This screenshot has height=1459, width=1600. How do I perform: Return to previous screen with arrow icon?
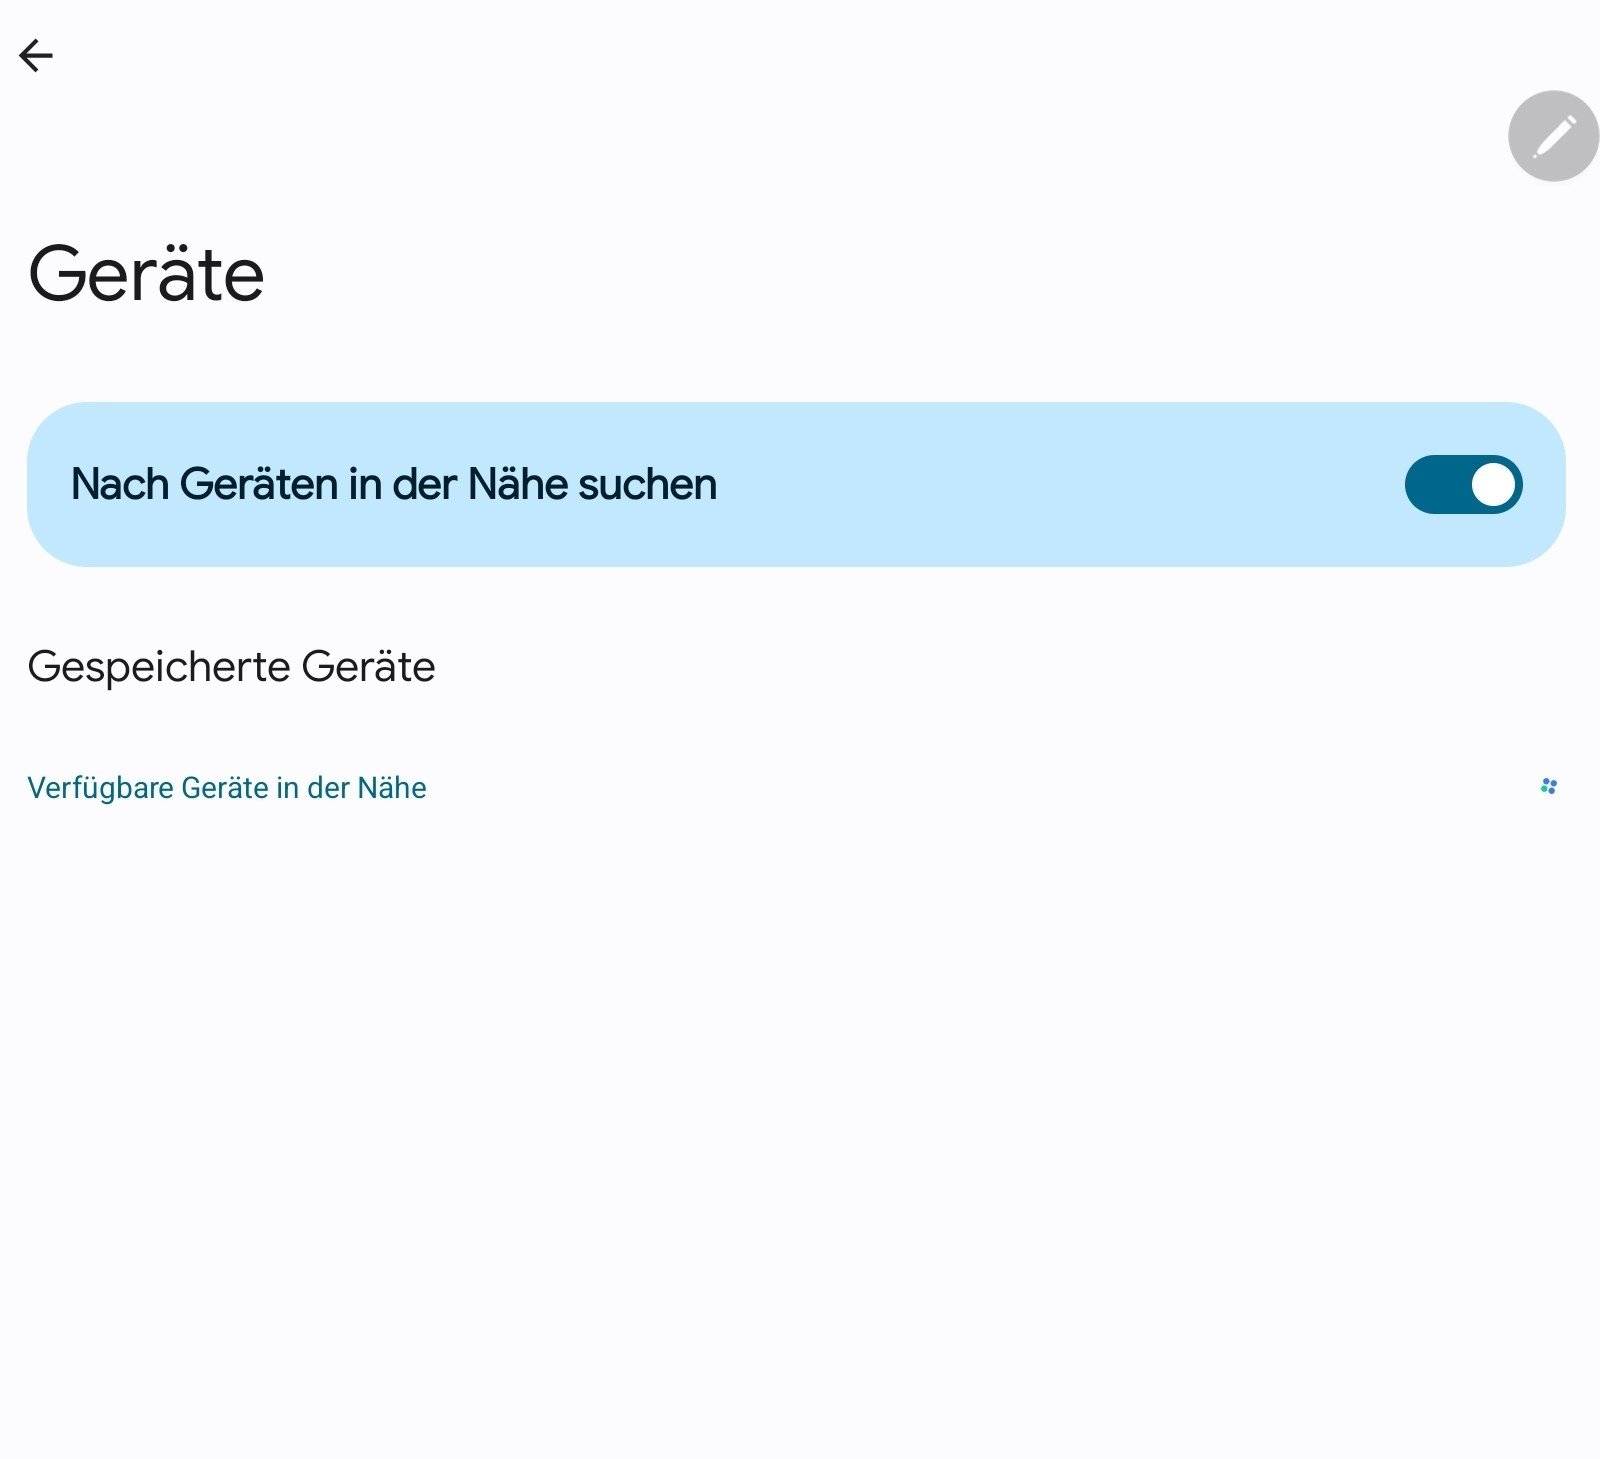[x=36, y=55]
